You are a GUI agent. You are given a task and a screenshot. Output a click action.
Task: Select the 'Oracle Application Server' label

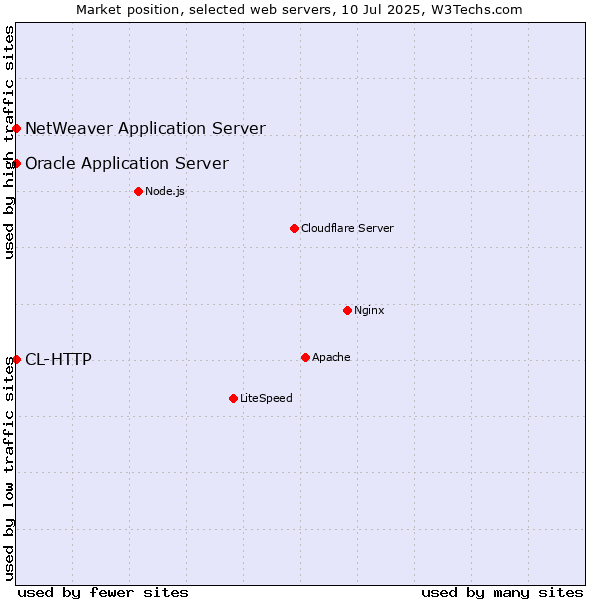point(127,163)
